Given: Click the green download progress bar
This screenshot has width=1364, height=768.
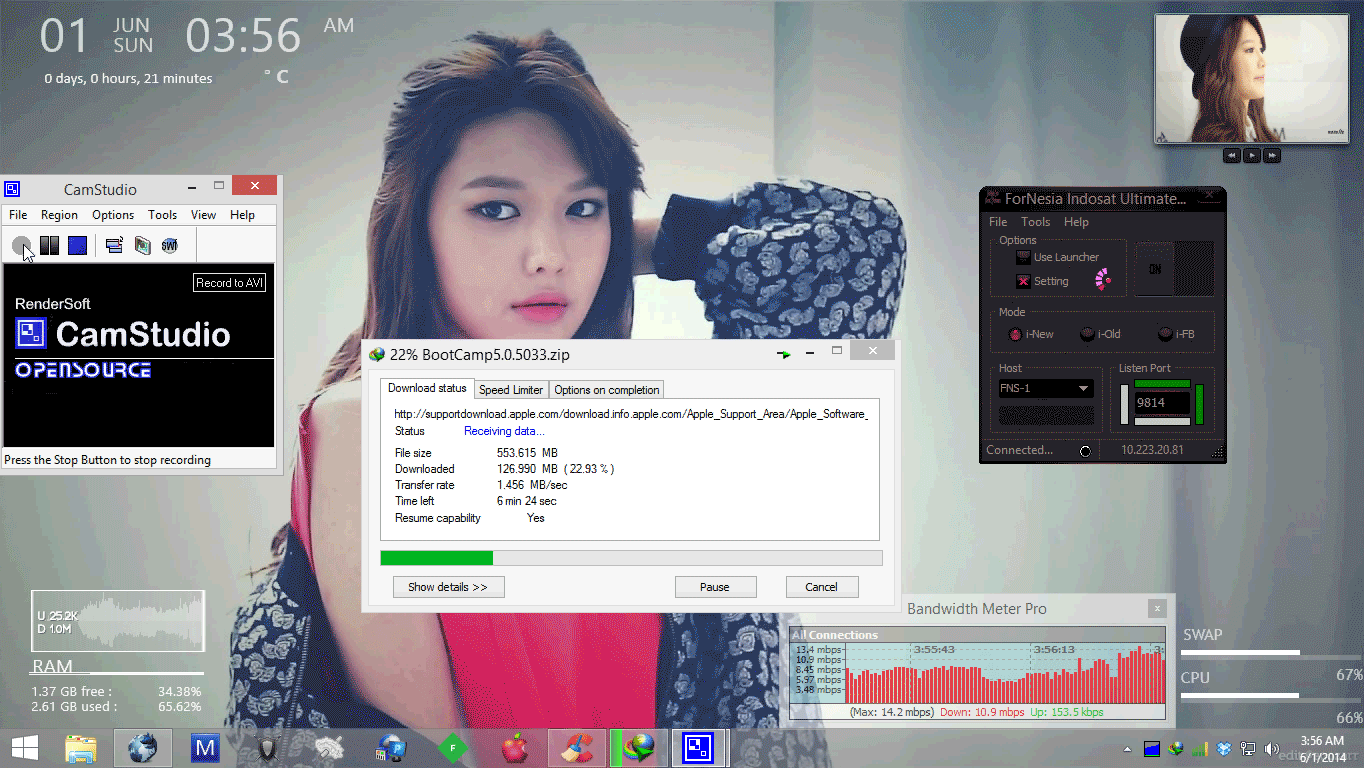Looking at the screenshot, I should click(x=437, y=558).
